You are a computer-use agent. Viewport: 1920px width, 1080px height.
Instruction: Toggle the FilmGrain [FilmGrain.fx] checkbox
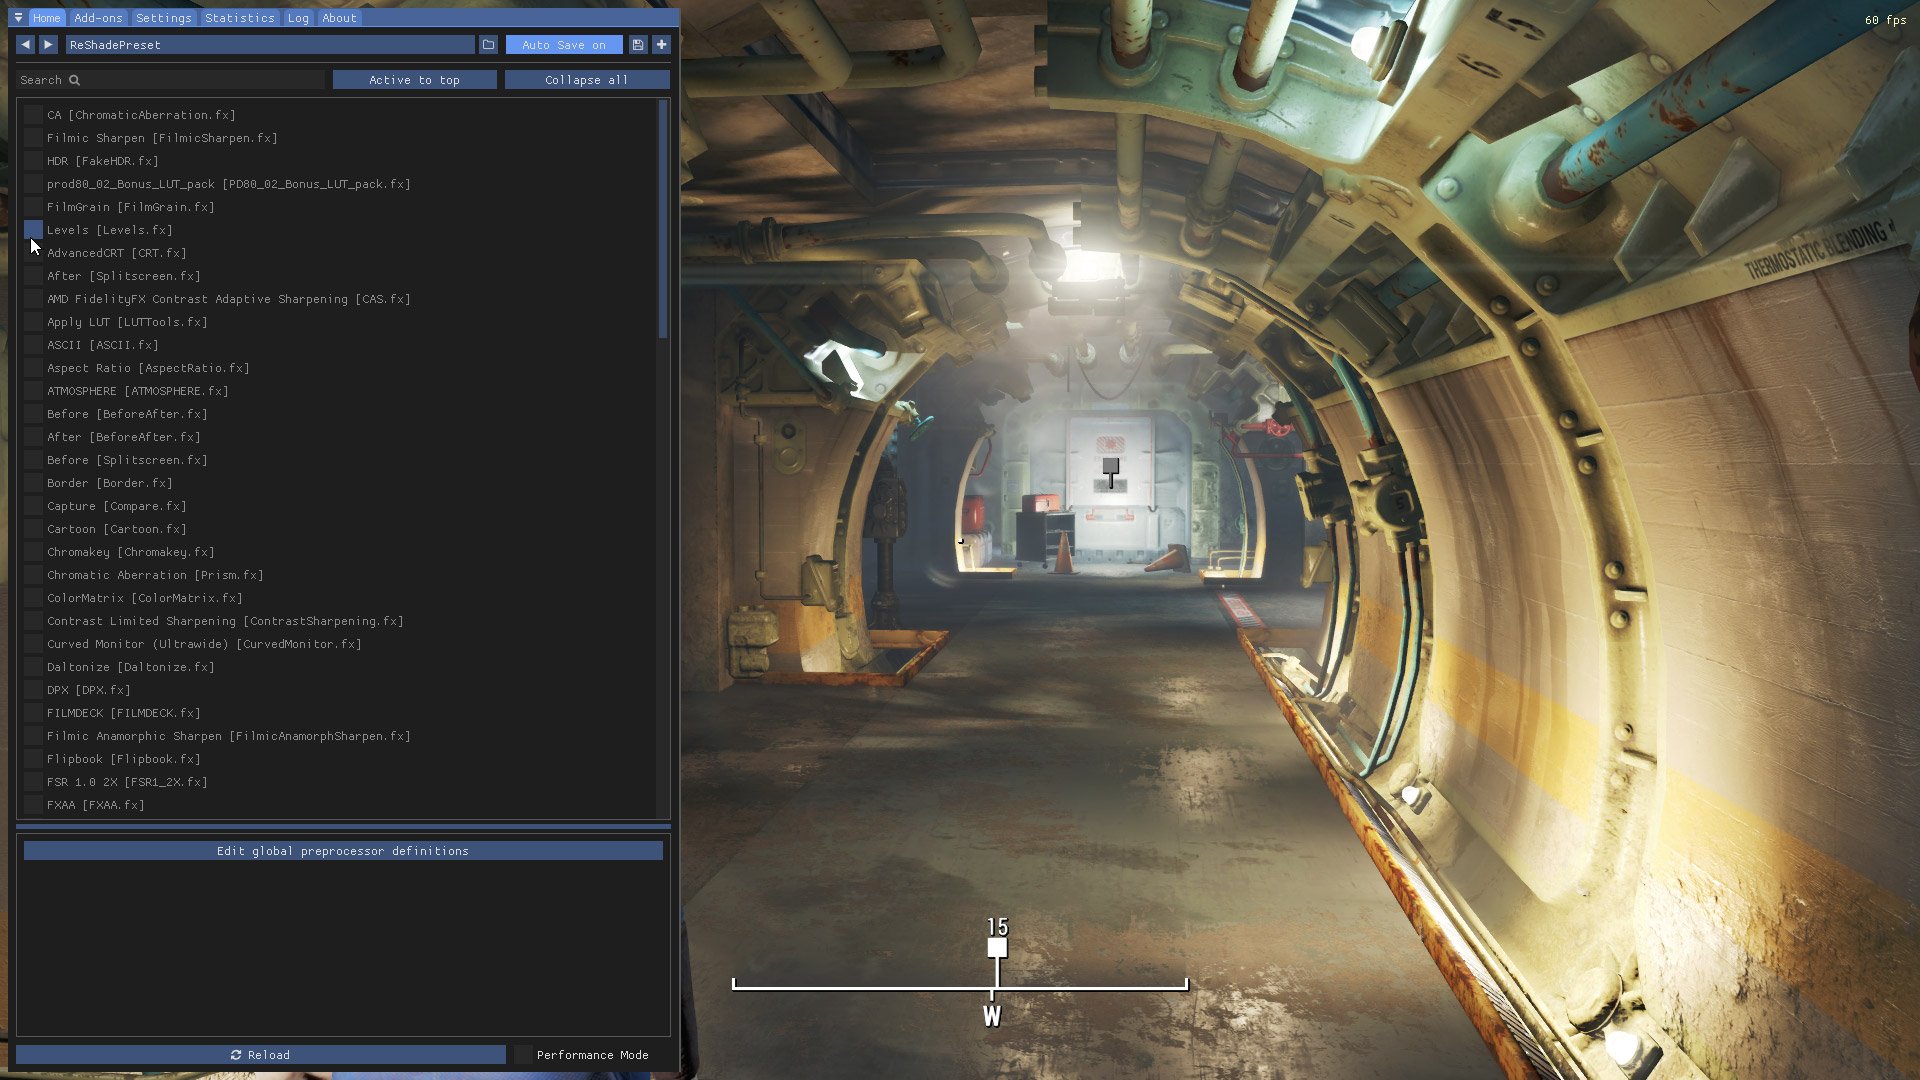pyautogui.click(x=33, y=207)
